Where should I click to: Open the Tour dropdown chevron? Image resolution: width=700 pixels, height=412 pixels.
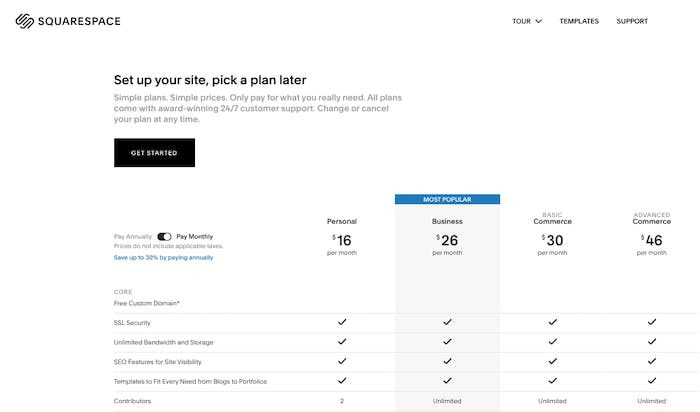coord(539,21)
